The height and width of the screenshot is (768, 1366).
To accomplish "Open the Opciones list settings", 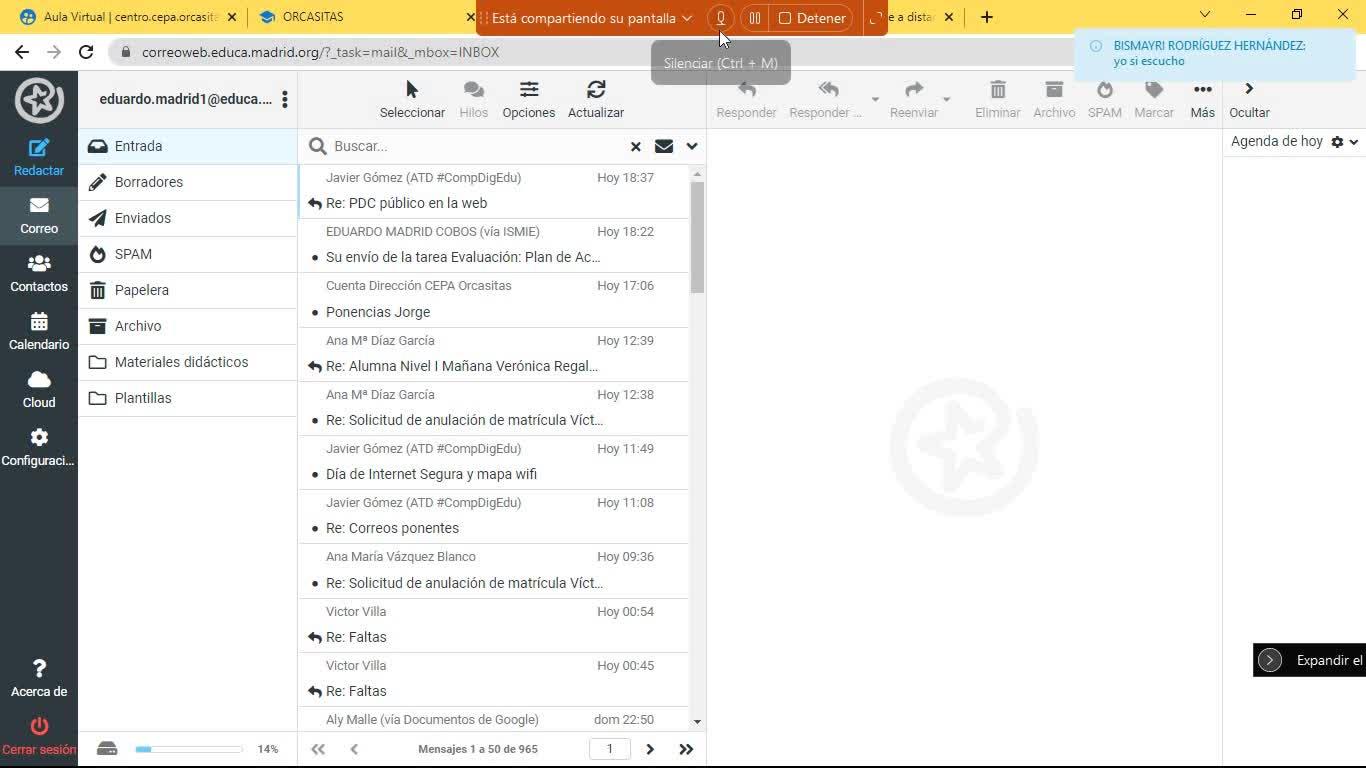I will point(529,99).
